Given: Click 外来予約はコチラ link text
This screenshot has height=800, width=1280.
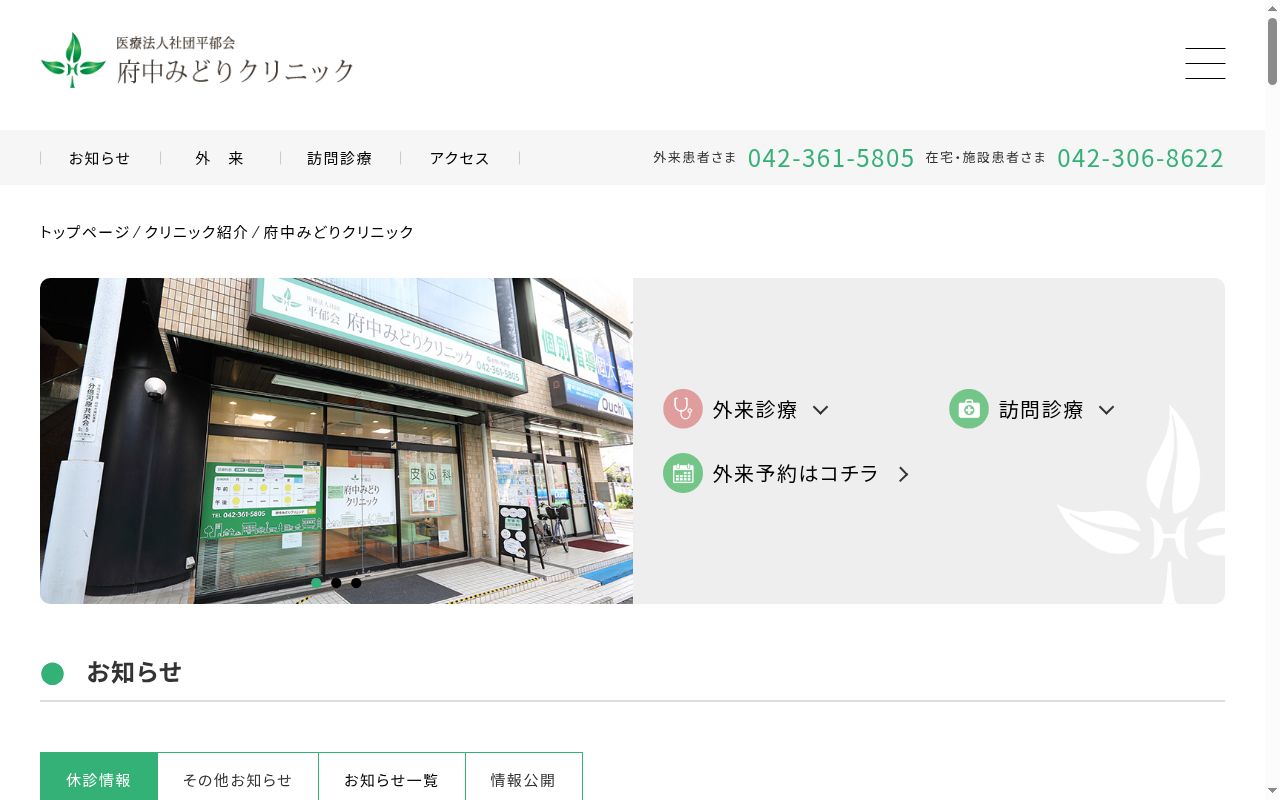Looking at the screenshot, I should pyautogui.click(x=796, y=474).
